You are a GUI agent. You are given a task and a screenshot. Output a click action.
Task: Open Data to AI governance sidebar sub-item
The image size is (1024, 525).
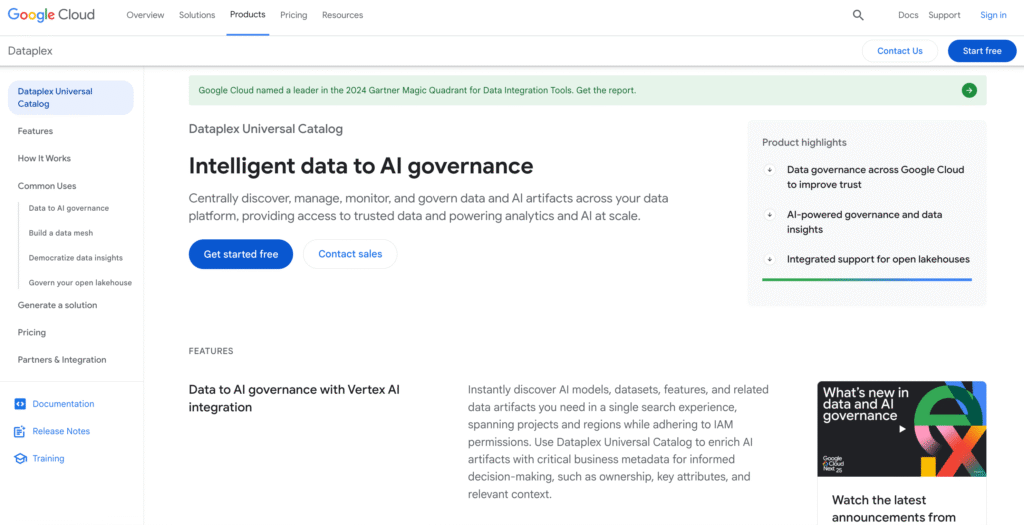pyautogui.click(x=69, y=208)
